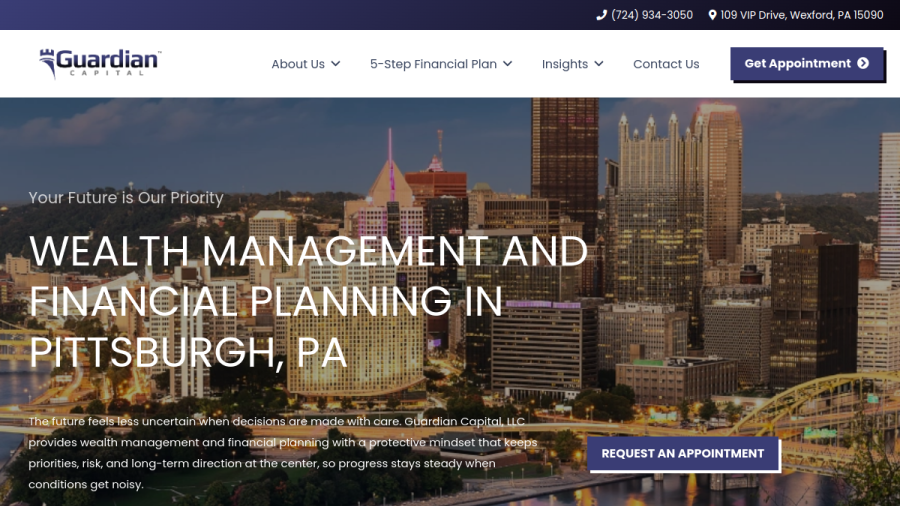Click the 'Your Future is Our Priority' tagline
The image size is (900, 506).
pos(126,197)
